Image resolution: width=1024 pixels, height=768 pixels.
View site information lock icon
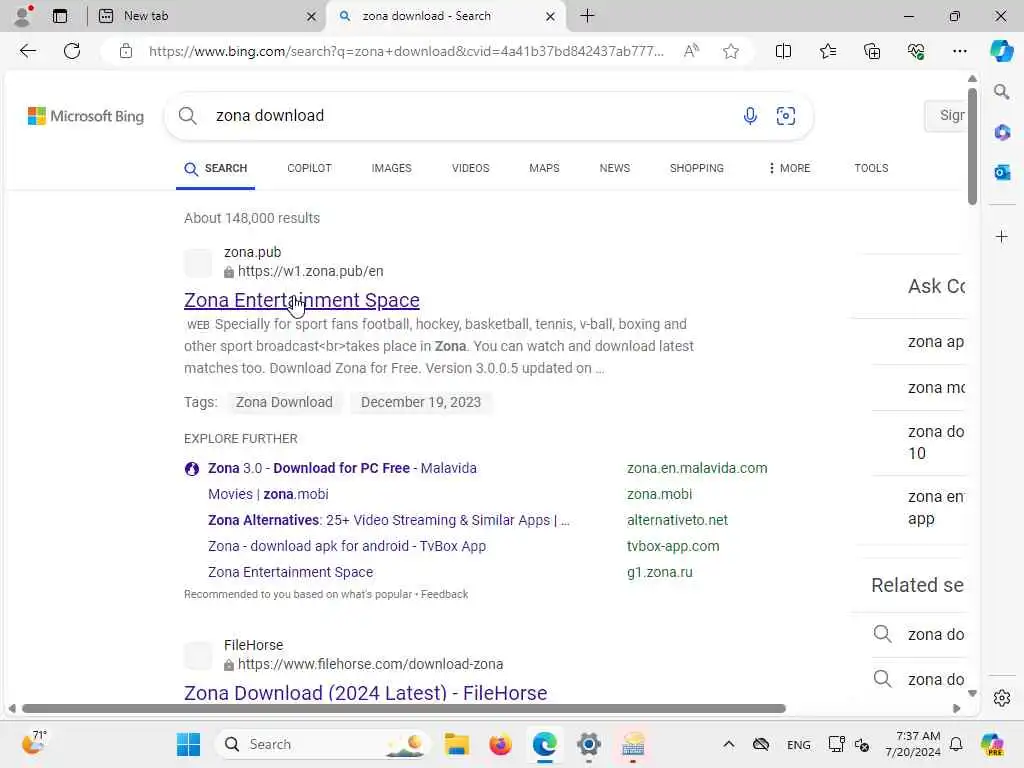tap(126, 51)
